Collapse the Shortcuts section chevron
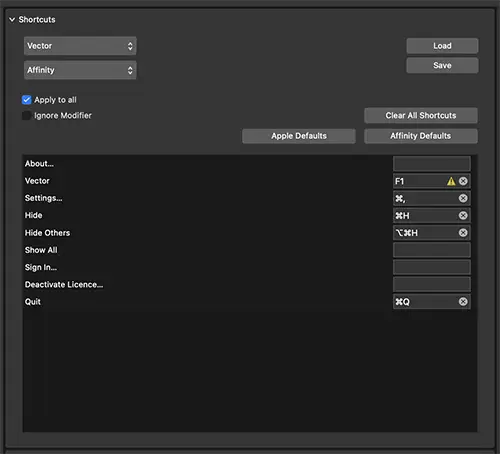The width and height of the screenshot is (500, 454). [x=12, y=20]
